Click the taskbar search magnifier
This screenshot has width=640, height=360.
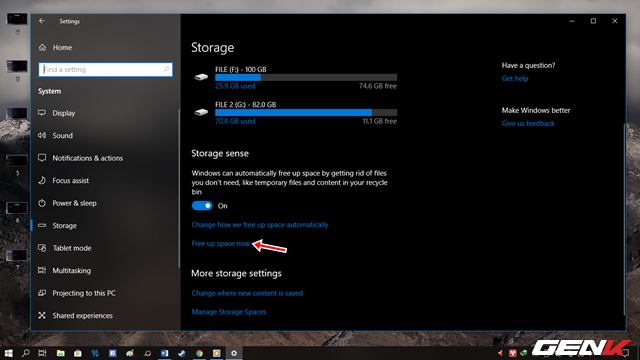[25, 353]
